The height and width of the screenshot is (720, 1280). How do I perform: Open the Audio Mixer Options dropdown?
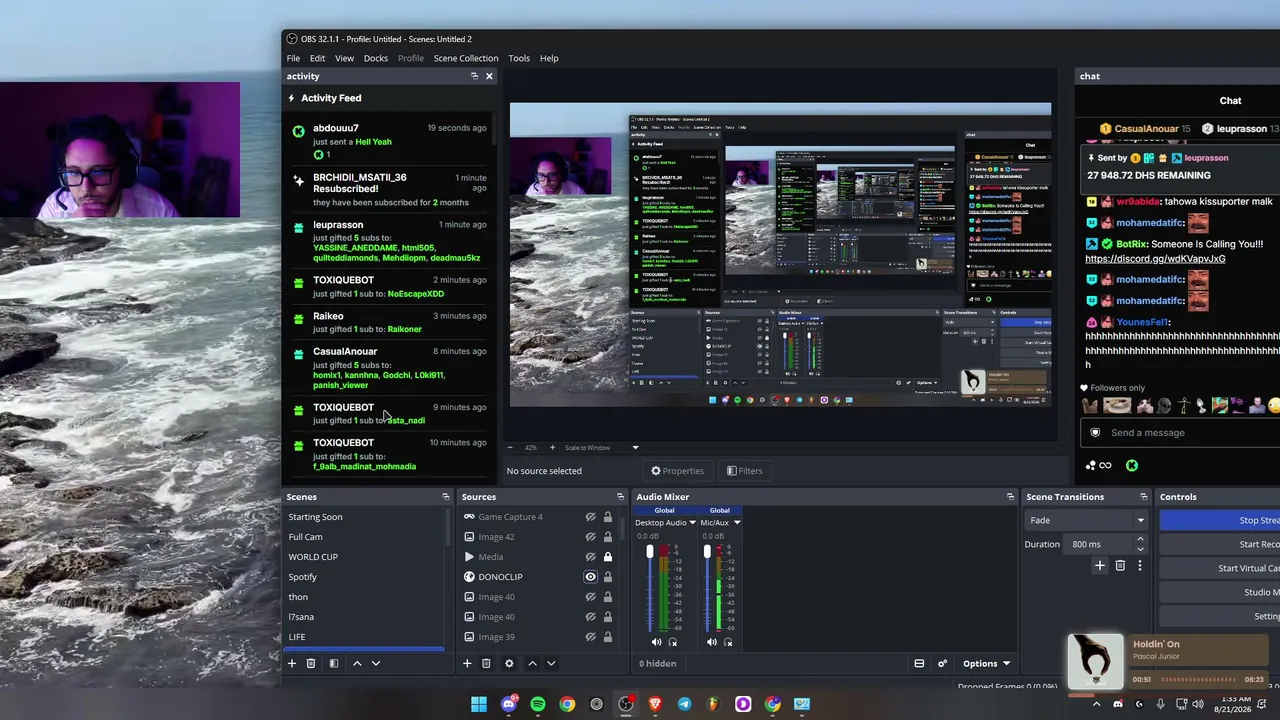coord(986,663)
